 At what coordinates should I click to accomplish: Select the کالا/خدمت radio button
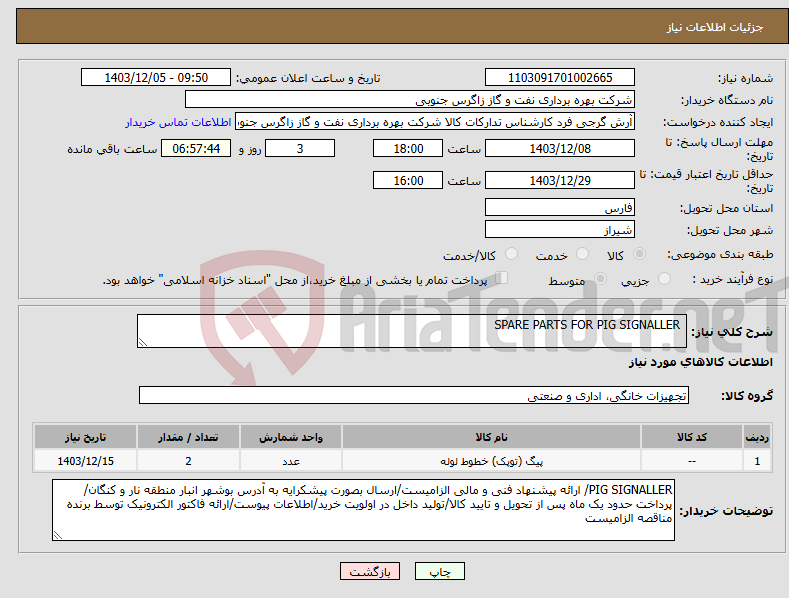(511, 254)
